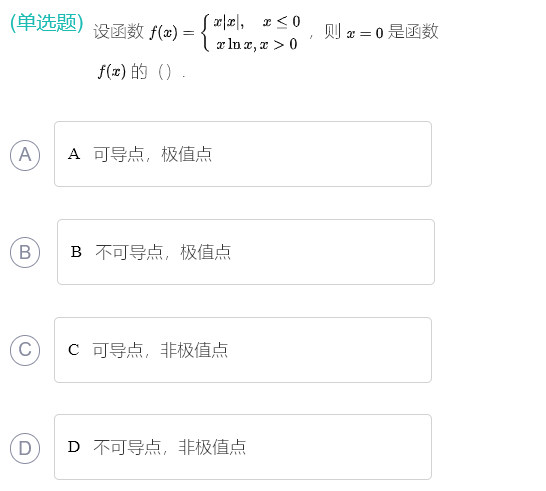Image resolution: width=546 pixels, height=491 pixels.
Task: Select the circled A radio button
Action: [25, 155]
